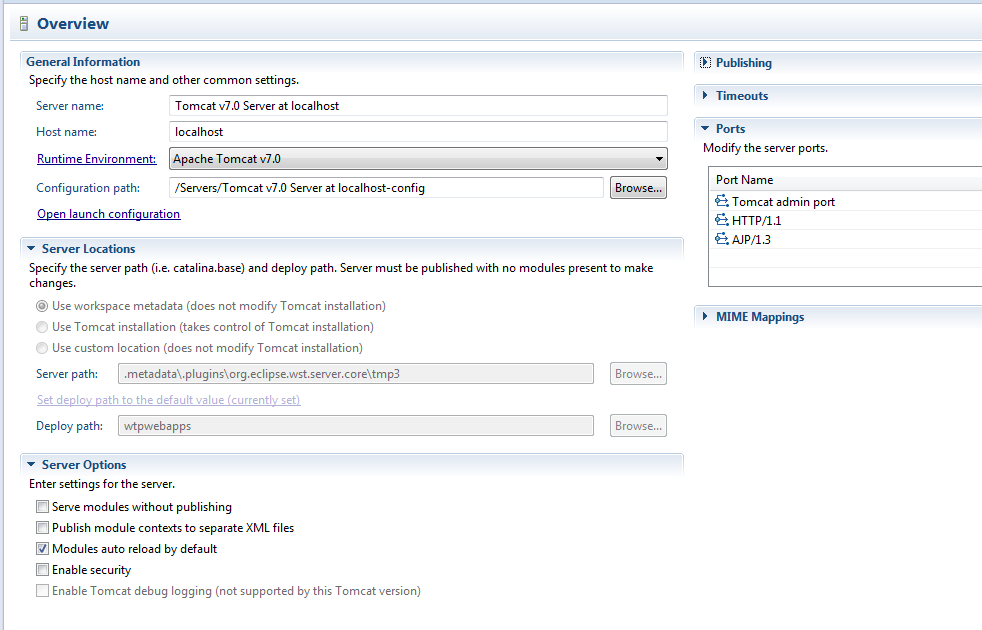Image resolution: width=982 pixels, height=630 pixels.
Task: Collapse the Server Options section
Action: pos(31,465)
